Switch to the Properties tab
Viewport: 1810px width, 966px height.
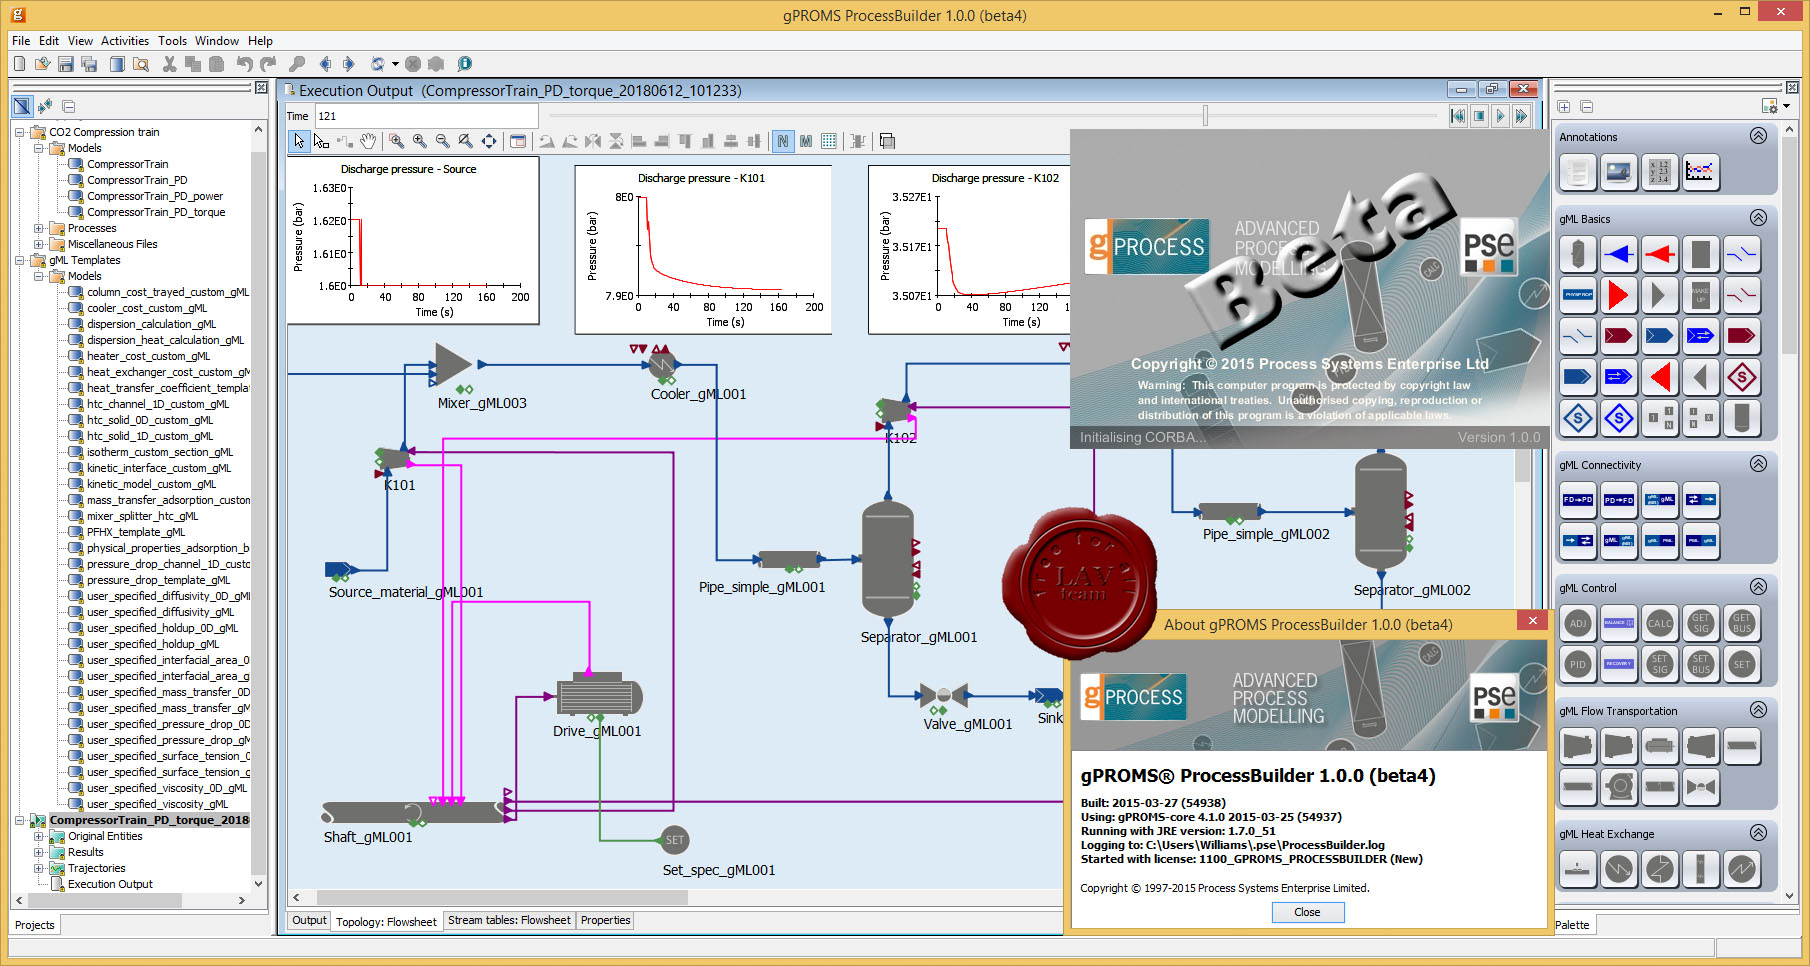[605, 920]
